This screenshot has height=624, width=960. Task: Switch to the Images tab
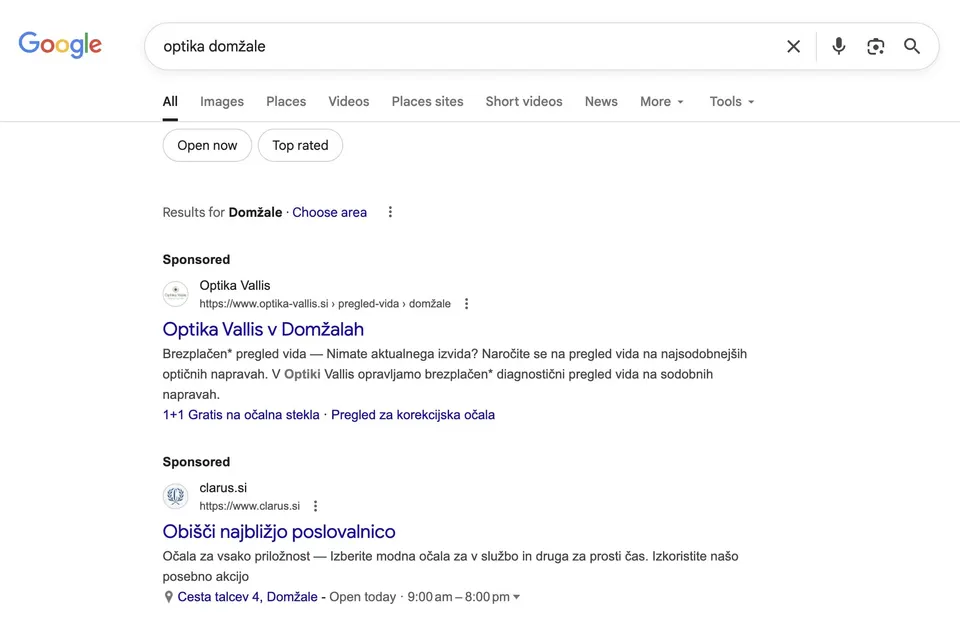(x=222, y=102)
